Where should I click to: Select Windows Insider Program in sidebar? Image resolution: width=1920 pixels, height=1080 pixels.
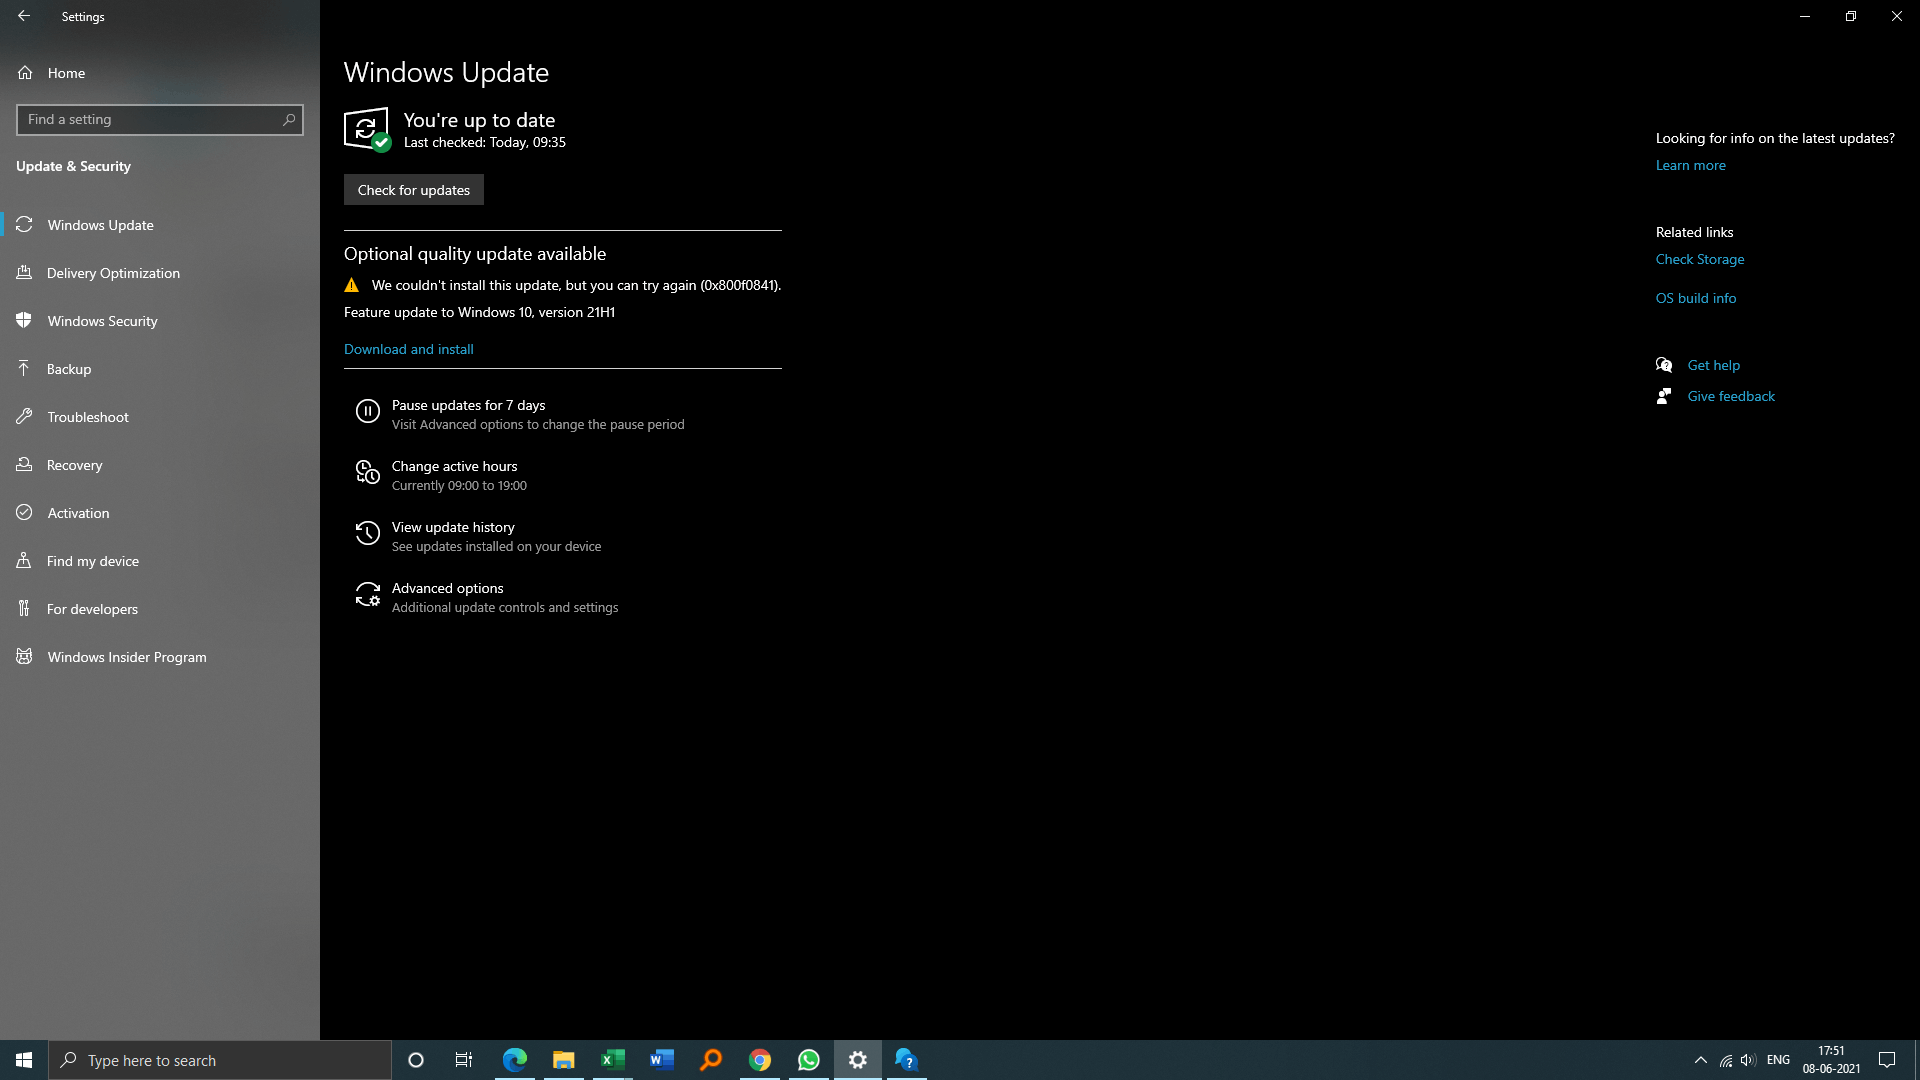pos(160,657)
